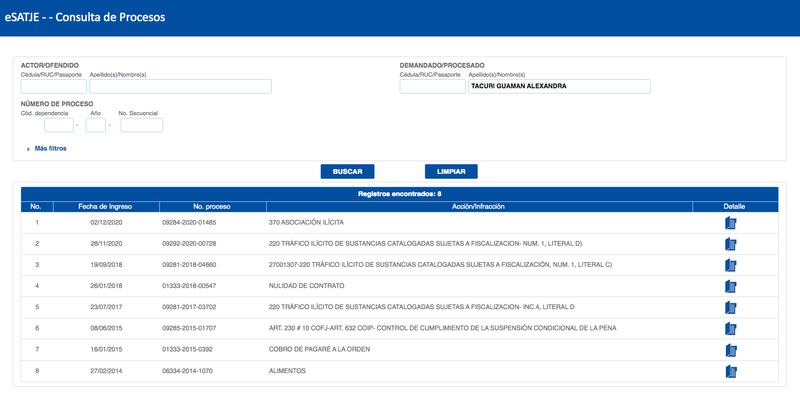Select process number 01333-2018-00547
The height and width of the screenshot is (399, 800).
[x=189, y=286]
